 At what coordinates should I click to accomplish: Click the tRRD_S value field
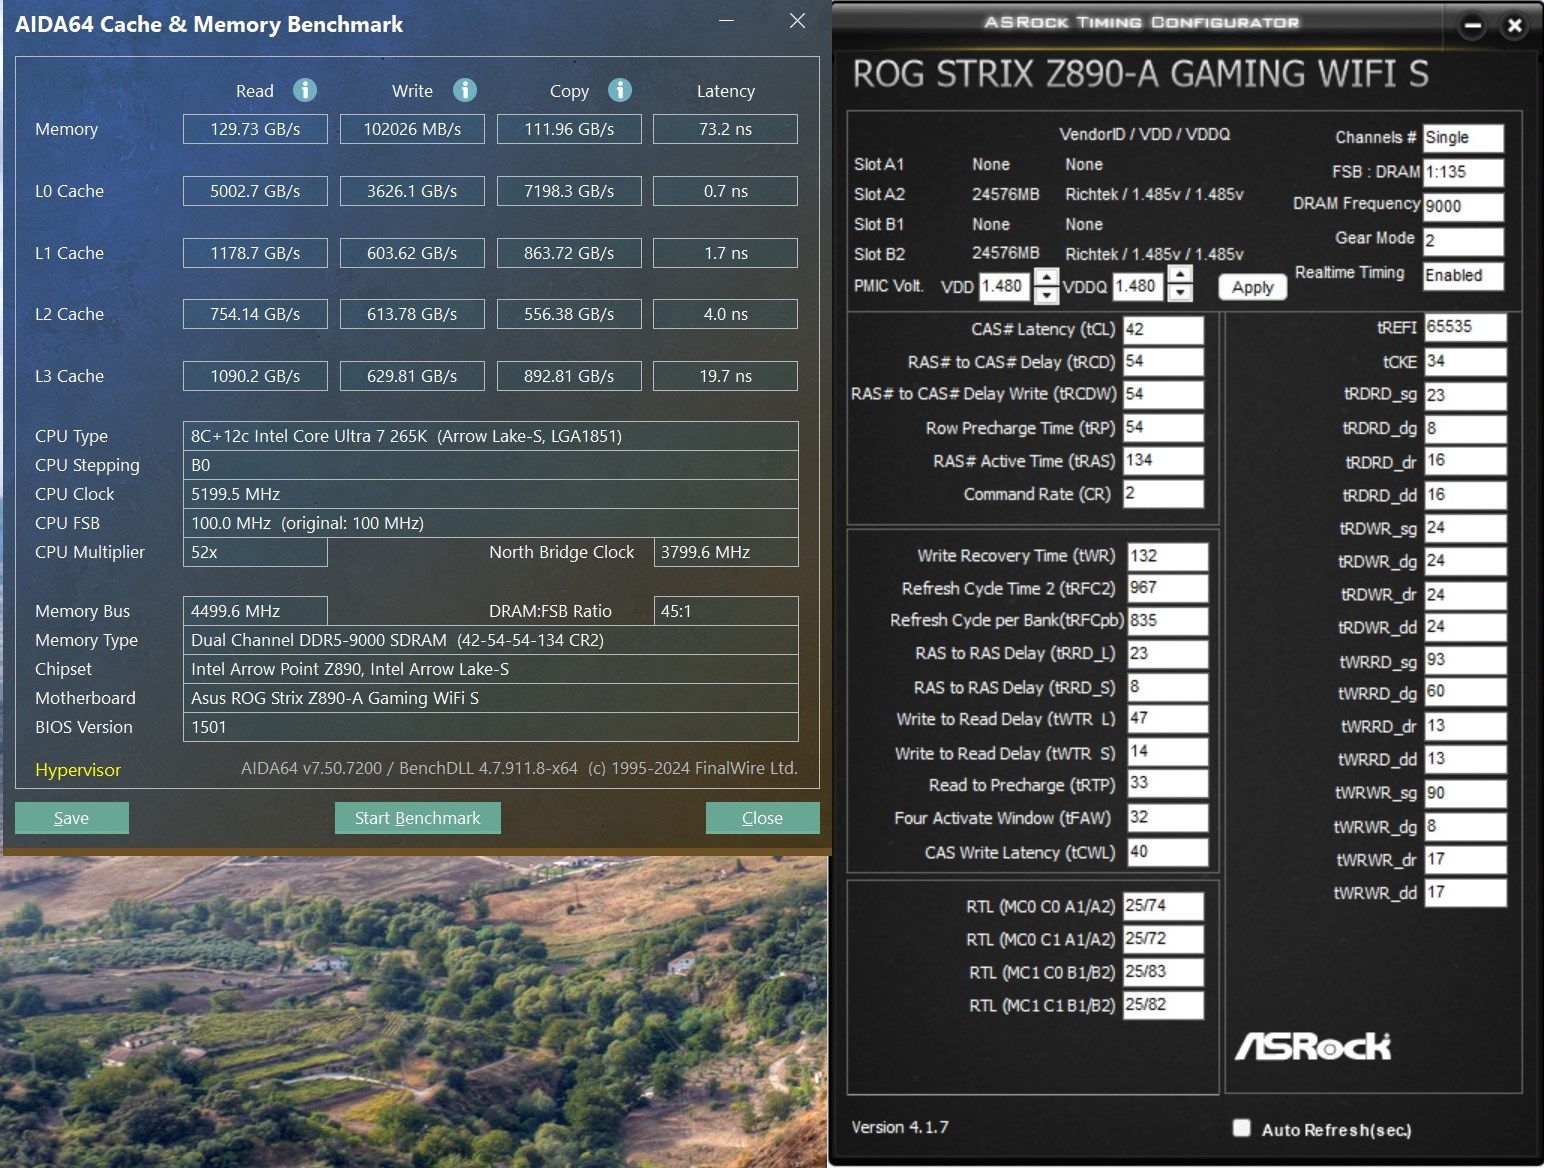pos(1168,687)
